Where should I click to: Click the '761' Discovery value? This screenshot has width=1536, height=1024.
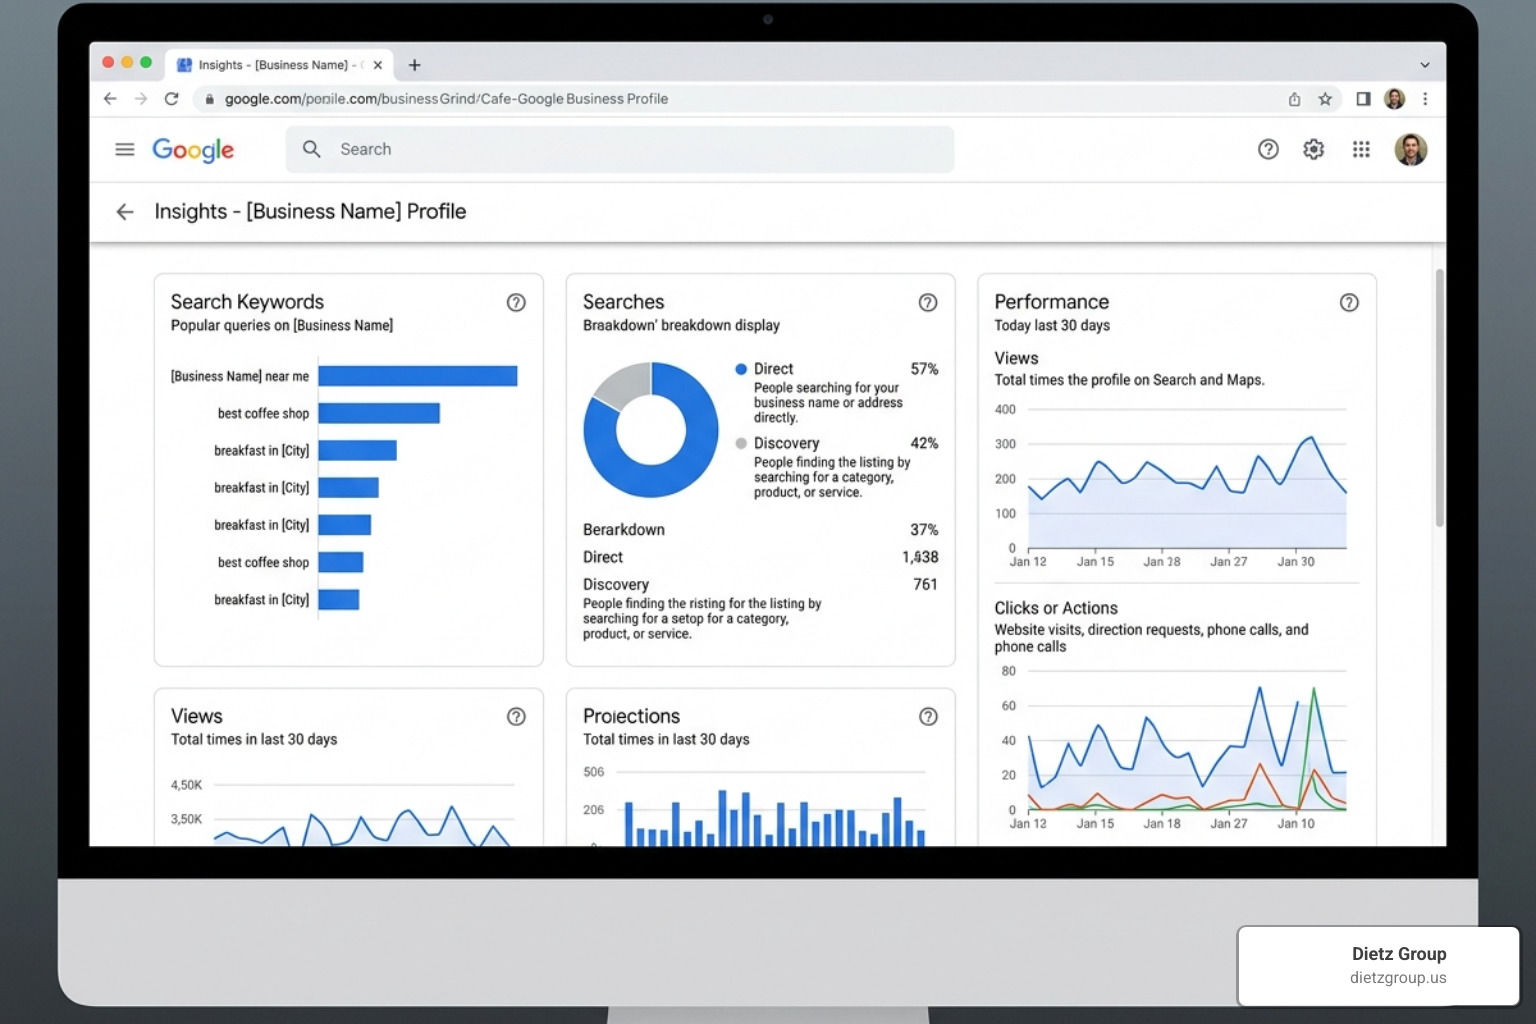[926, 584]
